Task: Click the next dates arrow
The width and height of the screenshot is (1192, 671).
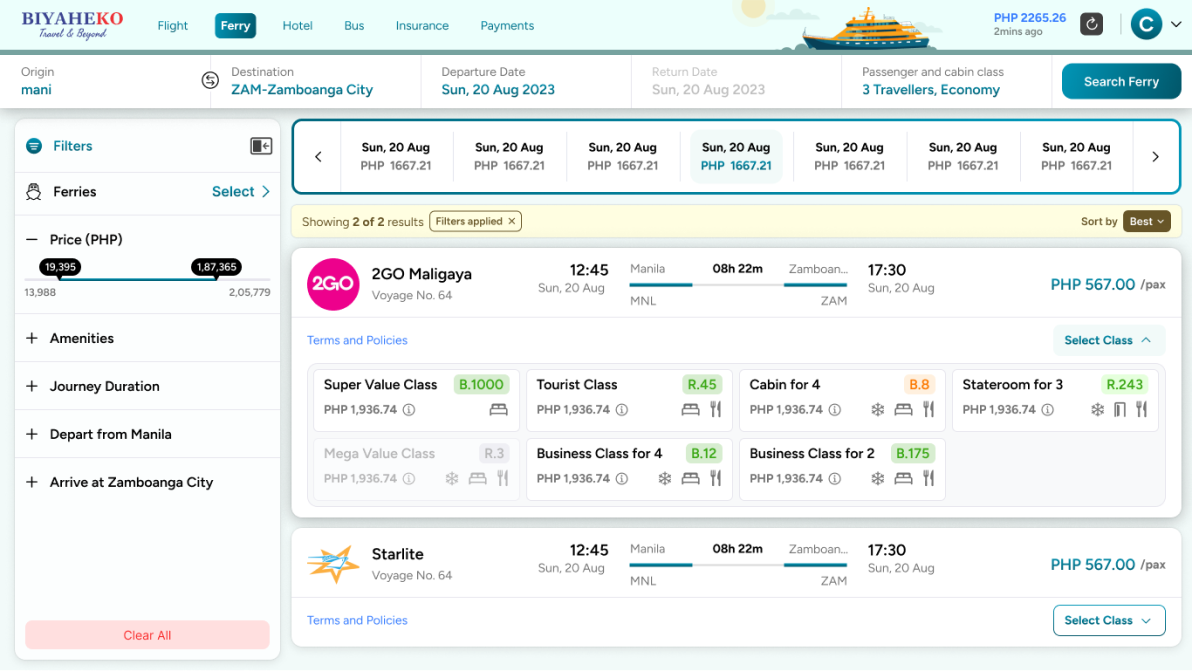Action: [1155, 157]
